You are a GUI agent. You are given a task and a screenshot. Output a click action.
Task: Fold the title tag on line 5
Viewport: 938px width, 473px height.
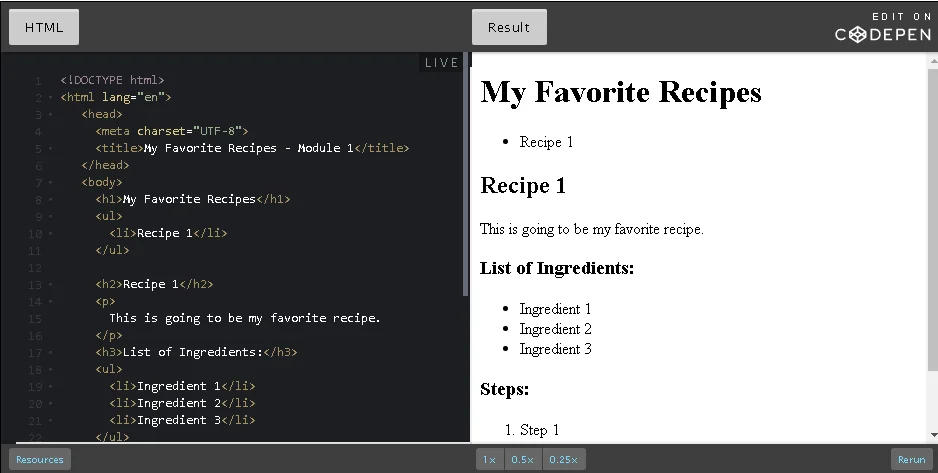[x=51, y=148]
